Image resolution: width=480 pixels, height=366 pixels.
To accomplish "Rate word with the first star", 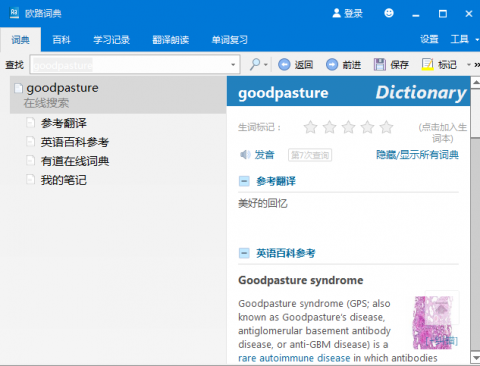I will tap(310, 127).
